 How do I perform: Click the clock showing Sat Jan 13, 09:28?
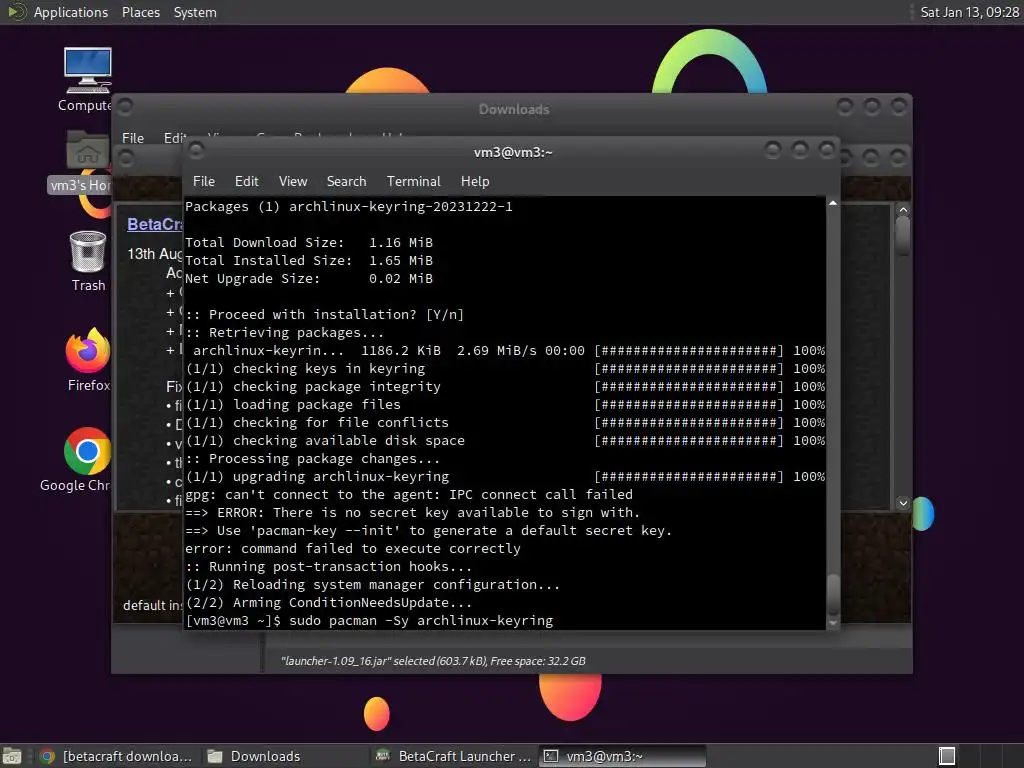(969, 12)
